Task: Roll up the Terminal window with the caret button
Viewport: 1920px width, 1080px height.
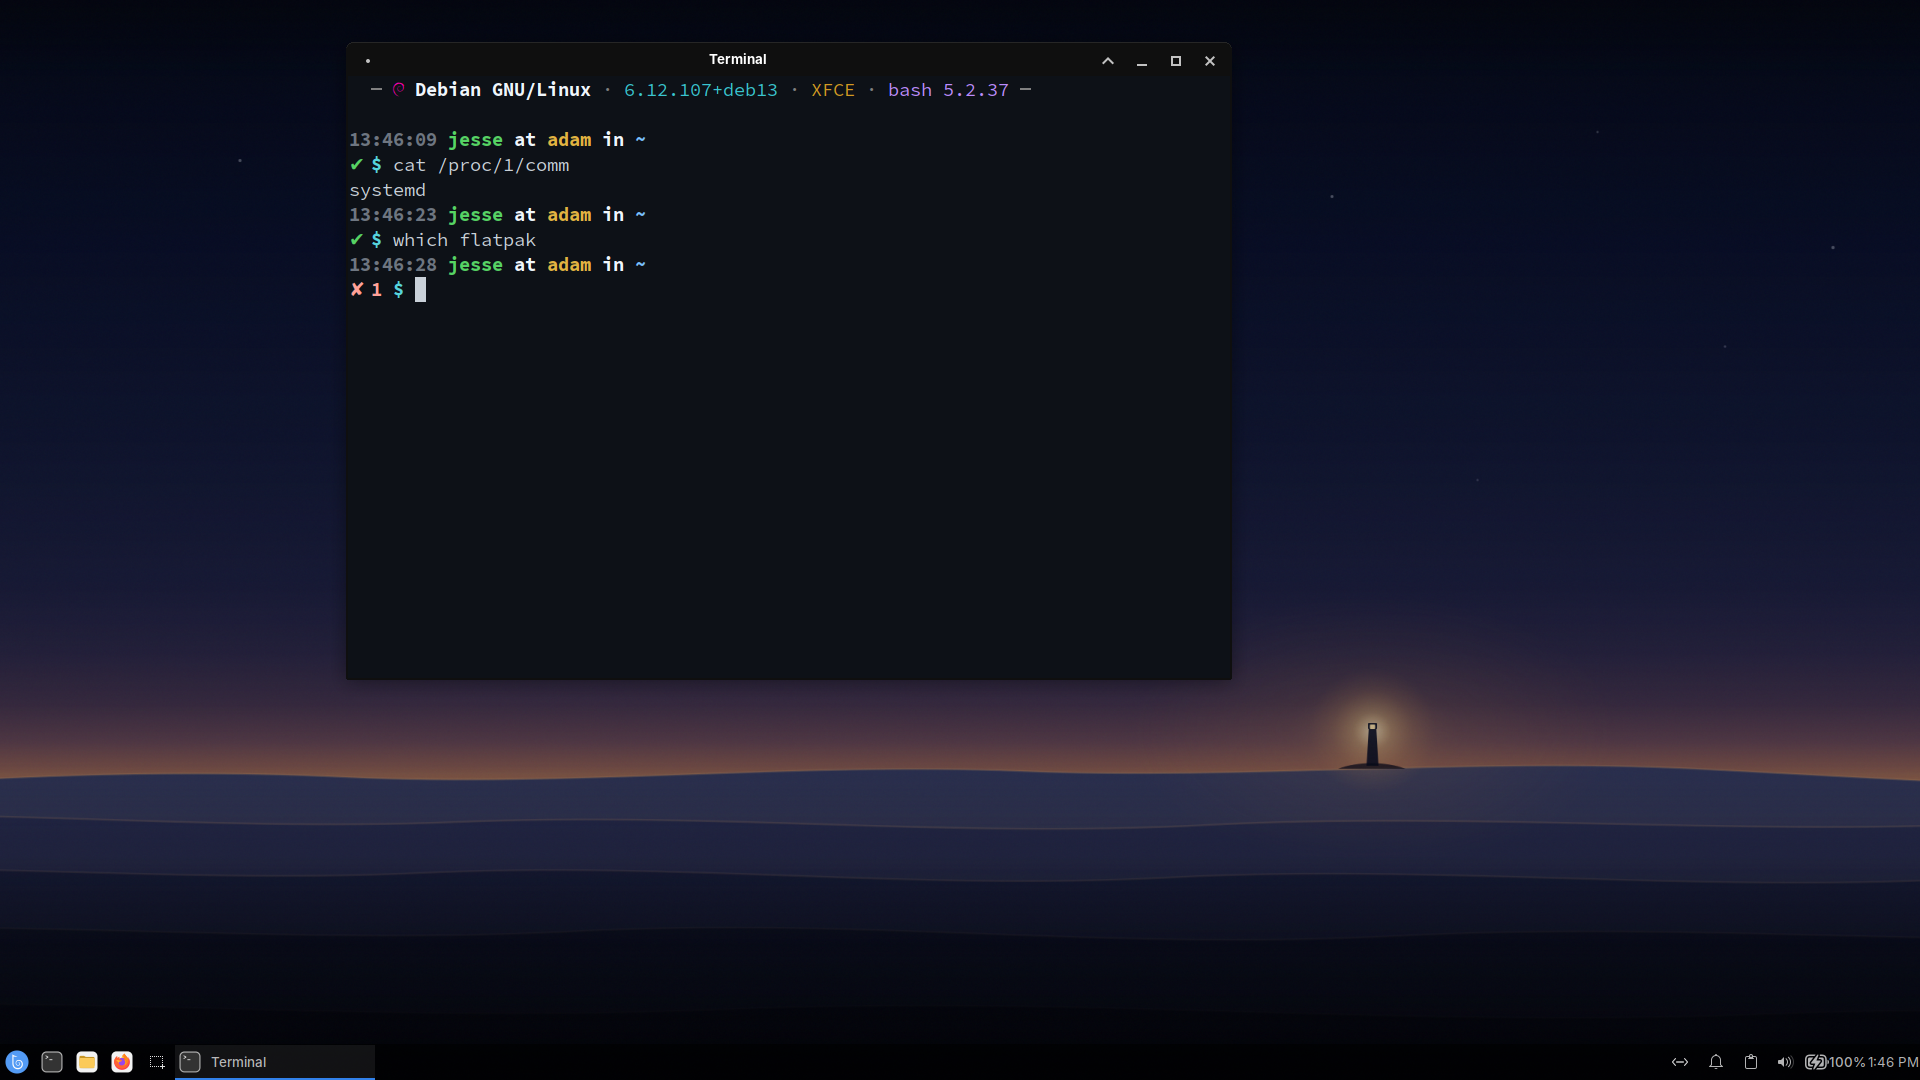Action: click(1108, 61)
